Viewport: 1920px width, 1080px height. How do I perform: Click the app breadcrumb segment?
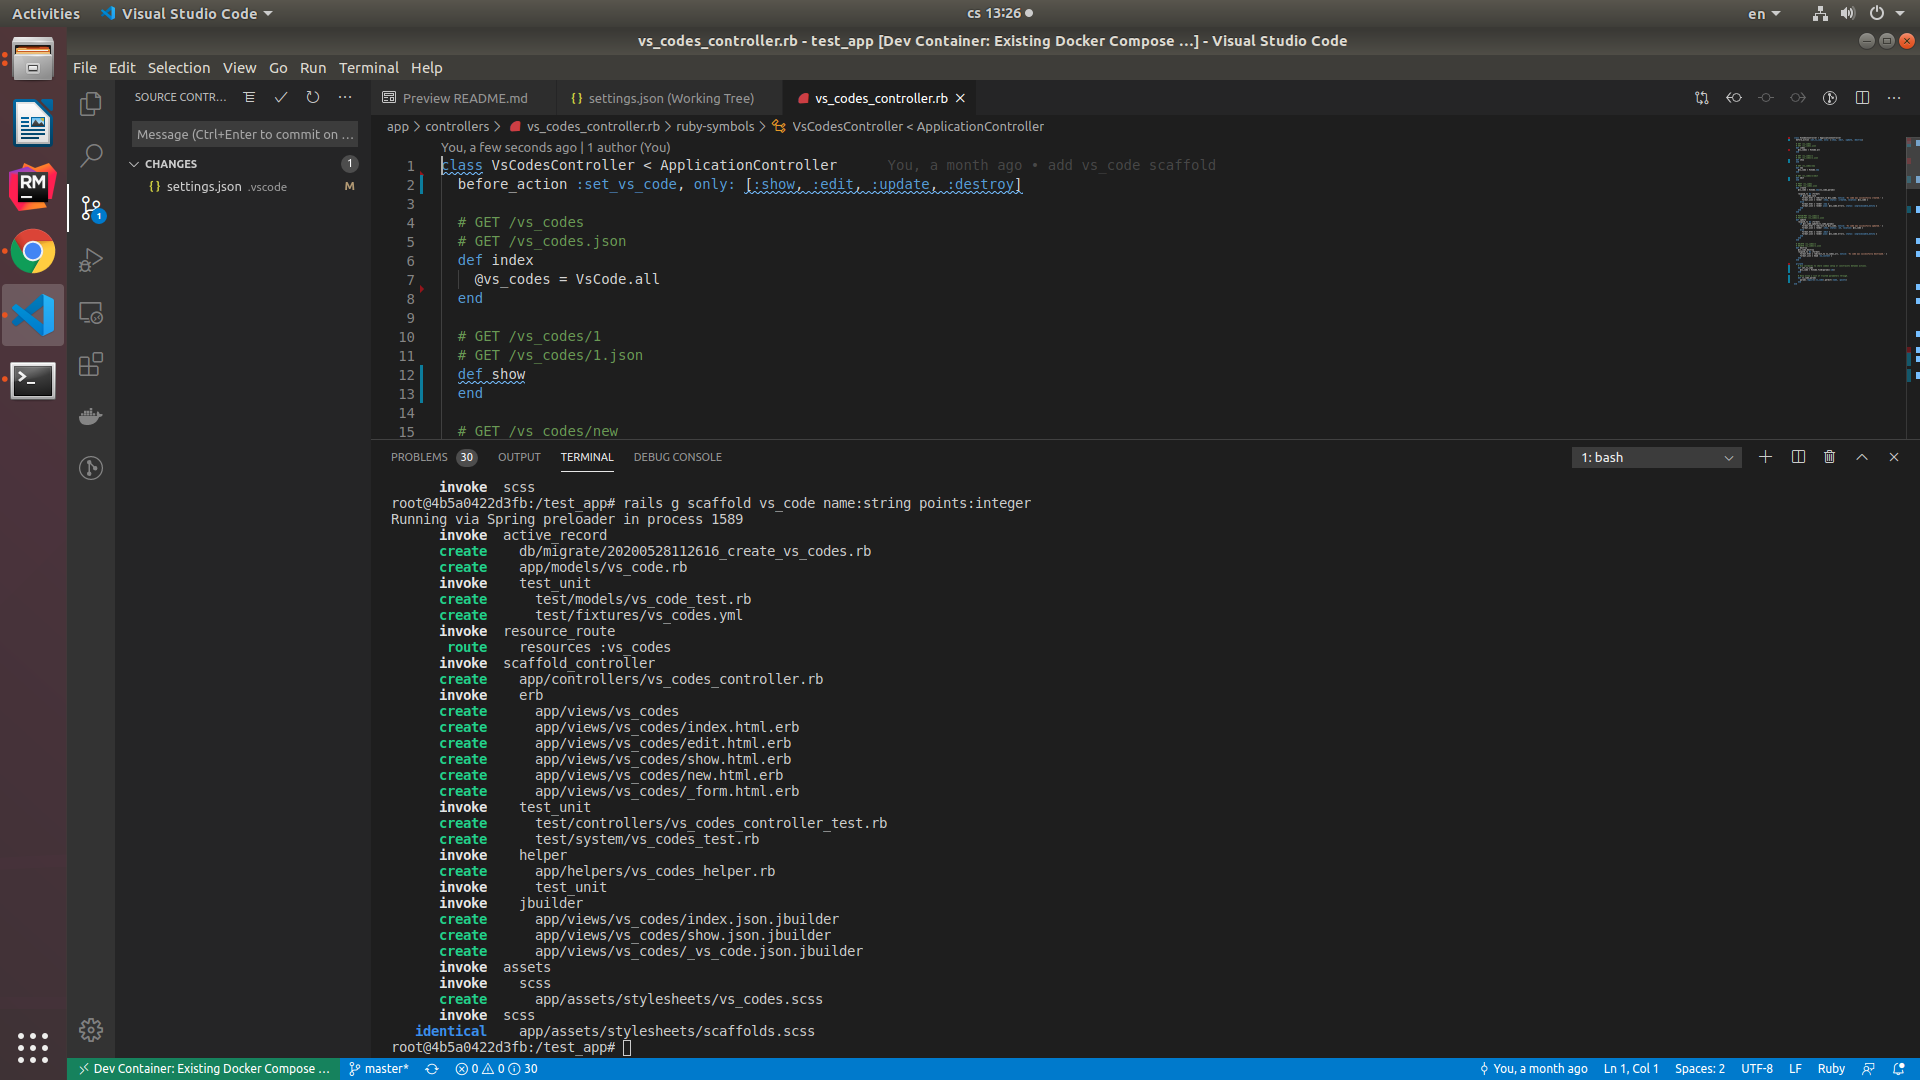(398, 126)
